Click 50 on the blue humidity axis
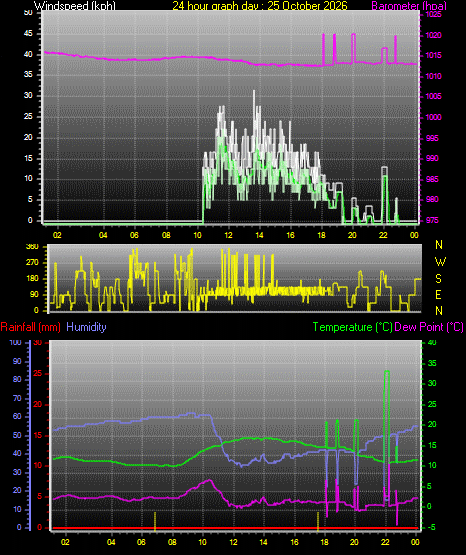Viewport: 466px width, 555px height. [17, 435]
